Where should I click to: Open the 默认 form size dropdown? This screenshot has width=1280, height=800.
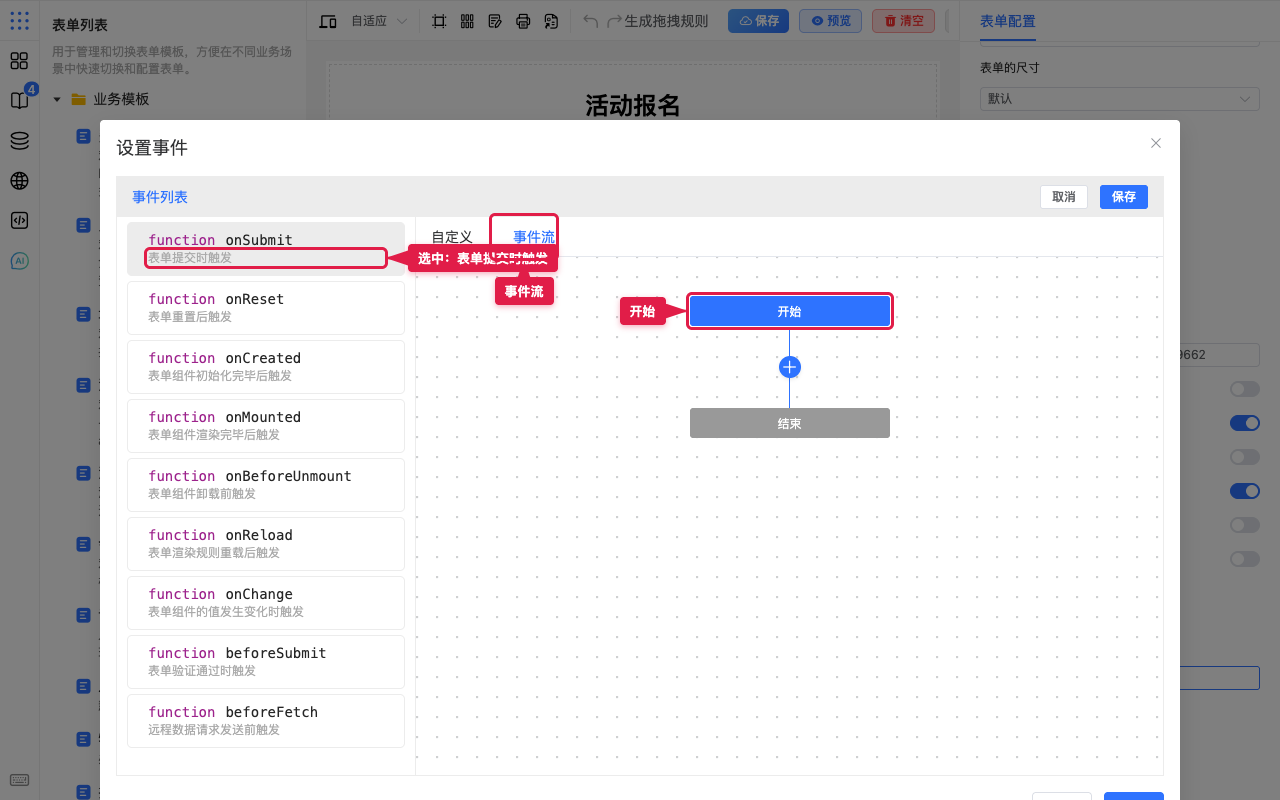[x=1119, y=99]
